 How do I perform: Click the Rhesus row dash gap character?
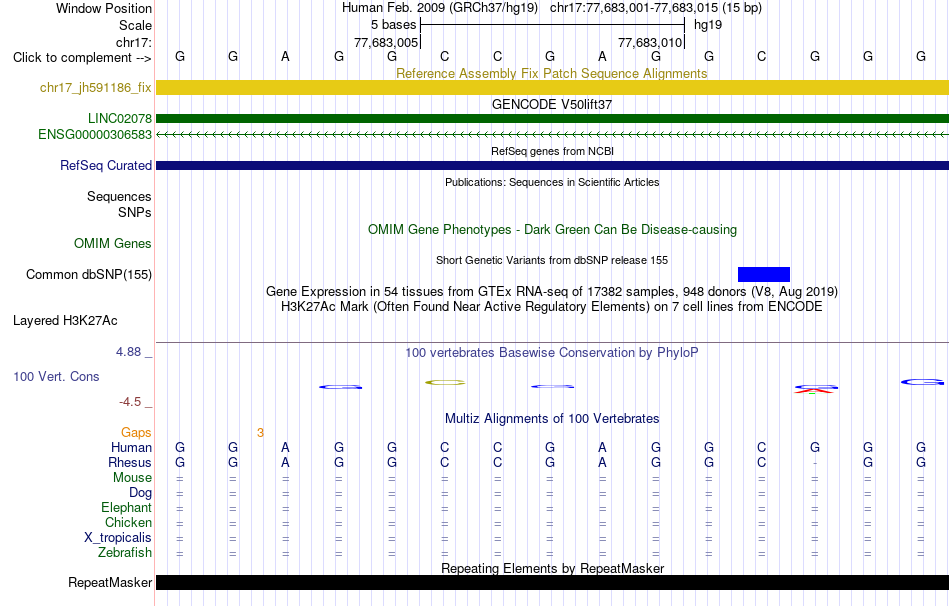pyautogui.click(x=815, y=464)
